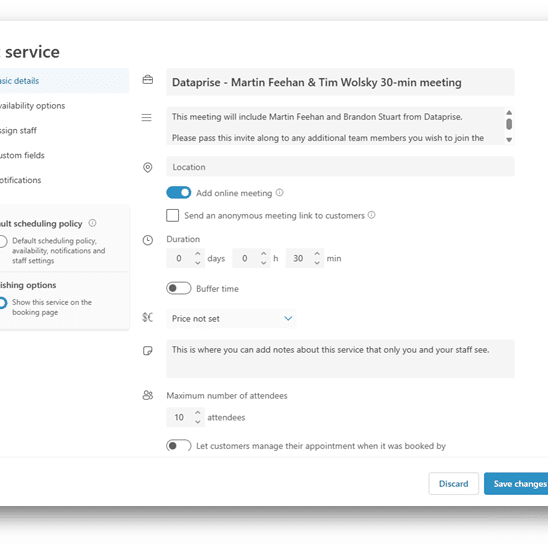This screenshot has height=548, width=548.
Task: Click the location pin icon
Action: pos(147,168)
